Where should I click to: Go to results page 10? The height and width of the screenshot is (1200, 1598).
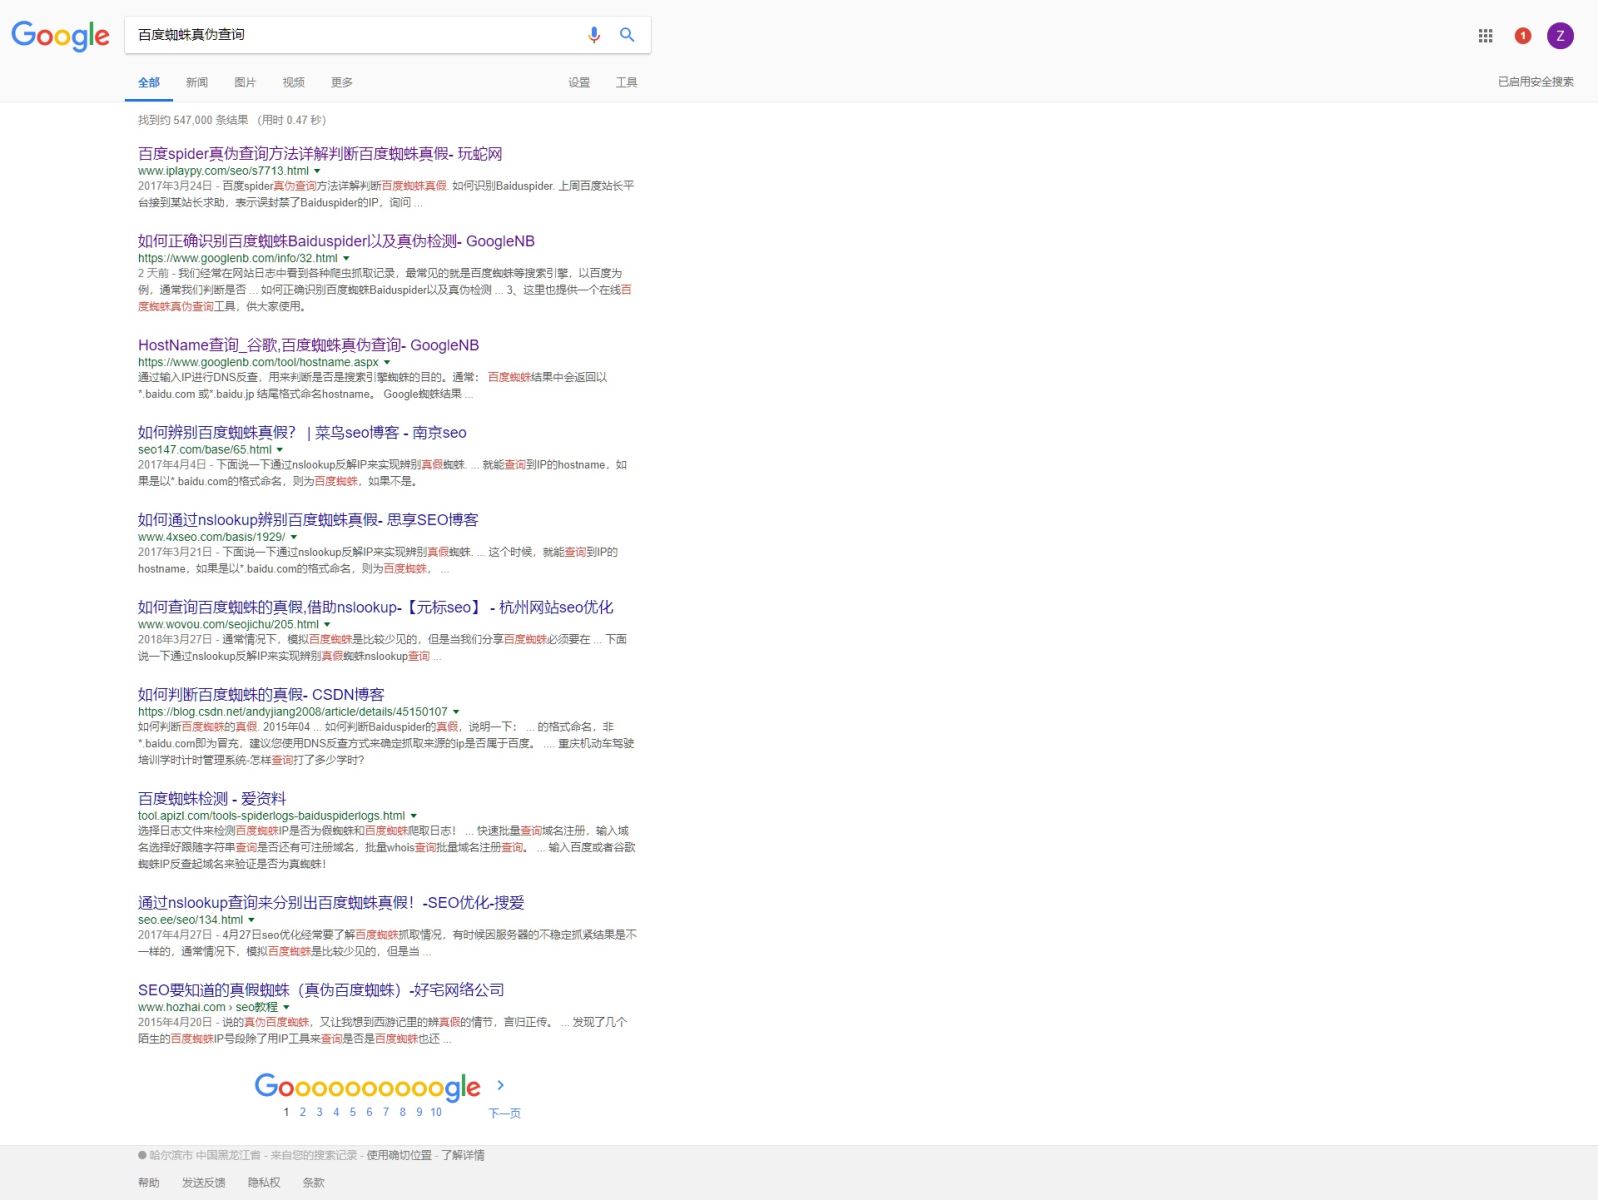(x=436, y=1112)
